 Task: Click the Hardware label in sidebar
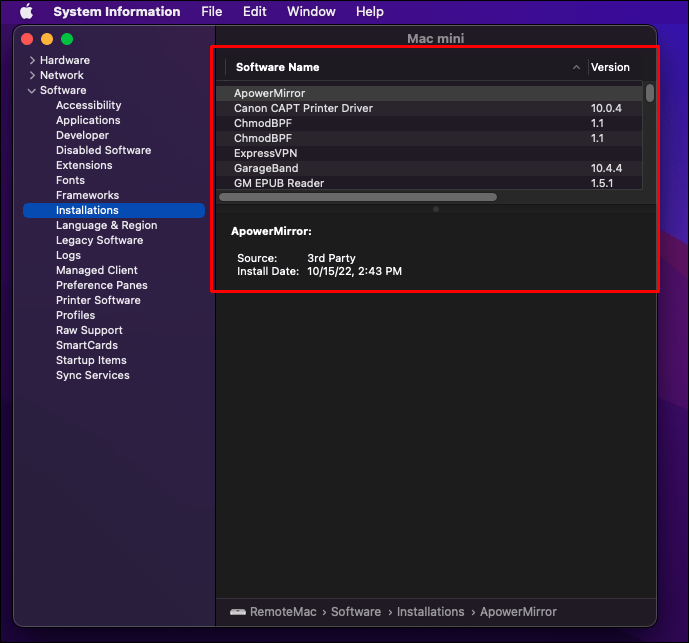pyautogui.click(x=65, y=60)
